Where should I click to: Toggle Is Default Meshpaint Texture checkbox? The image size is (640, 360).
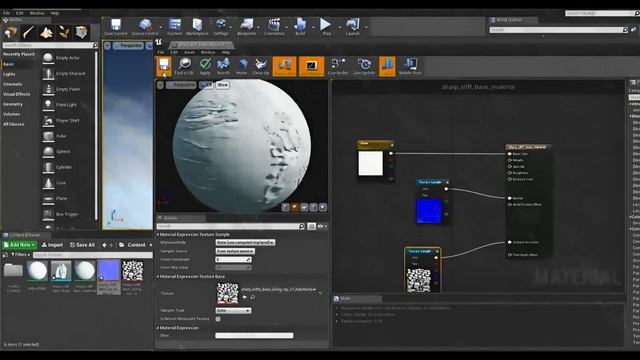coord(218,319)
